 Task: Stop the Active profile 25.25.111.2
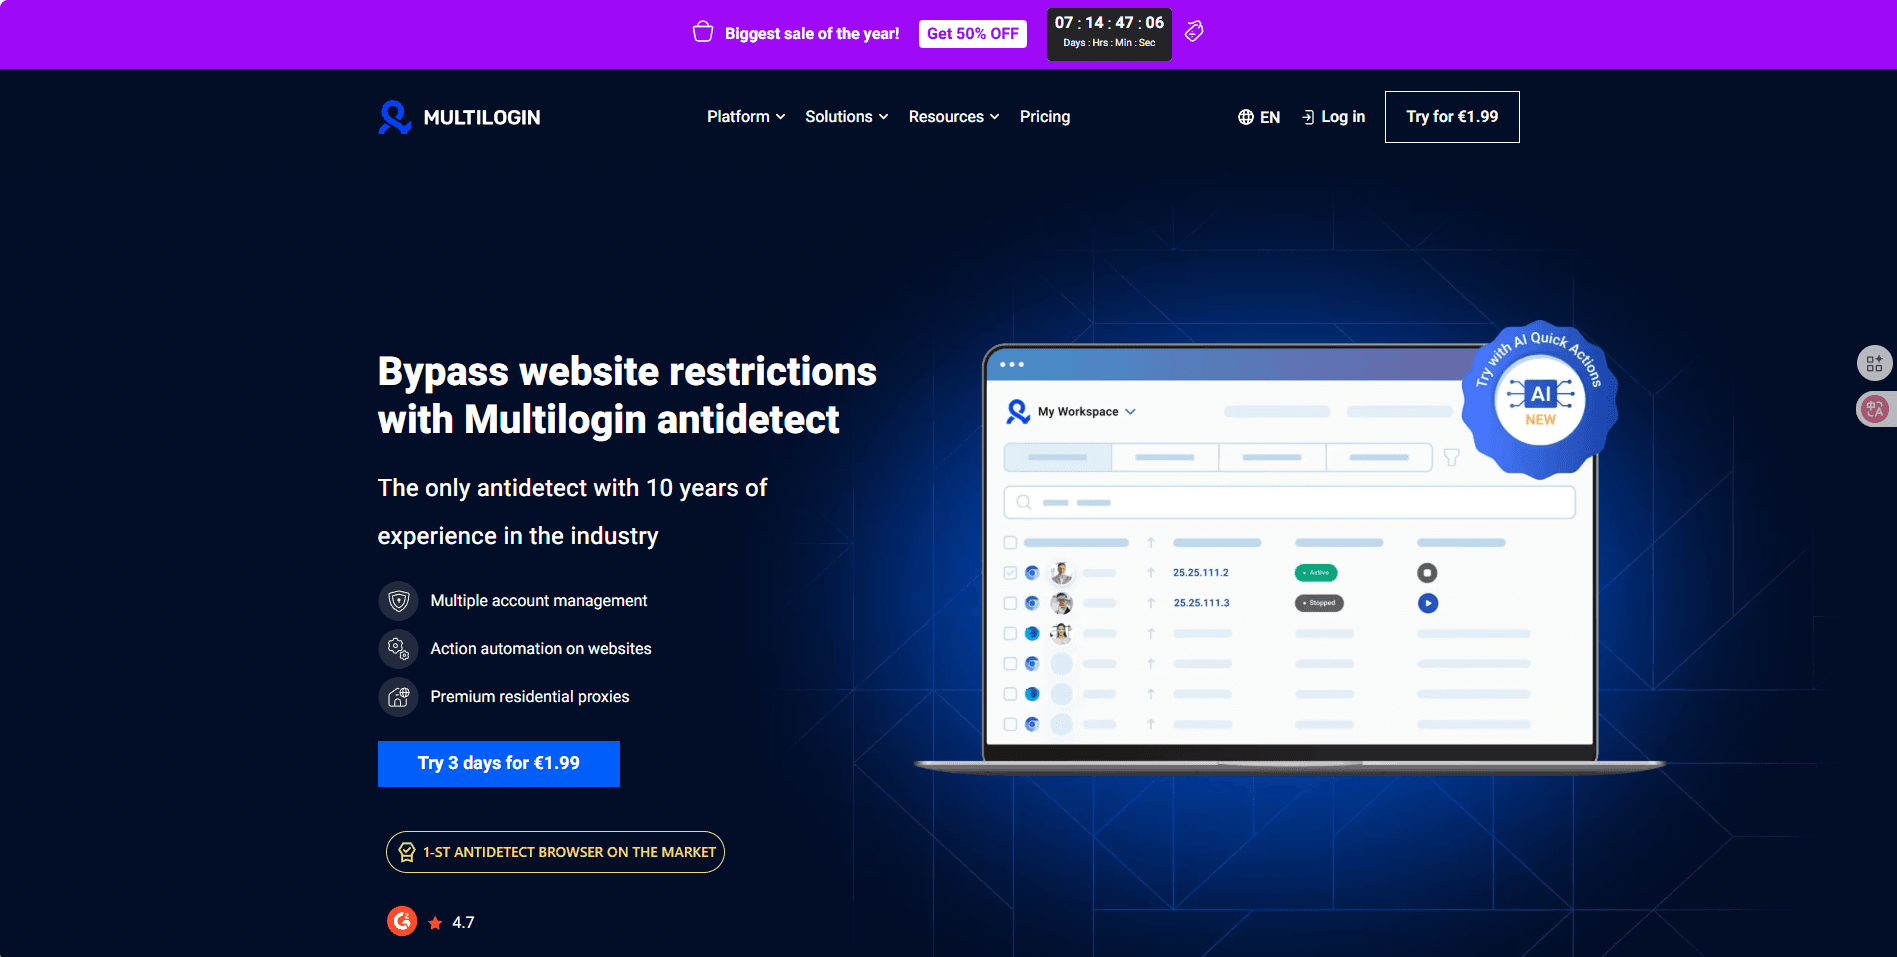click(x=1428, y=572)
